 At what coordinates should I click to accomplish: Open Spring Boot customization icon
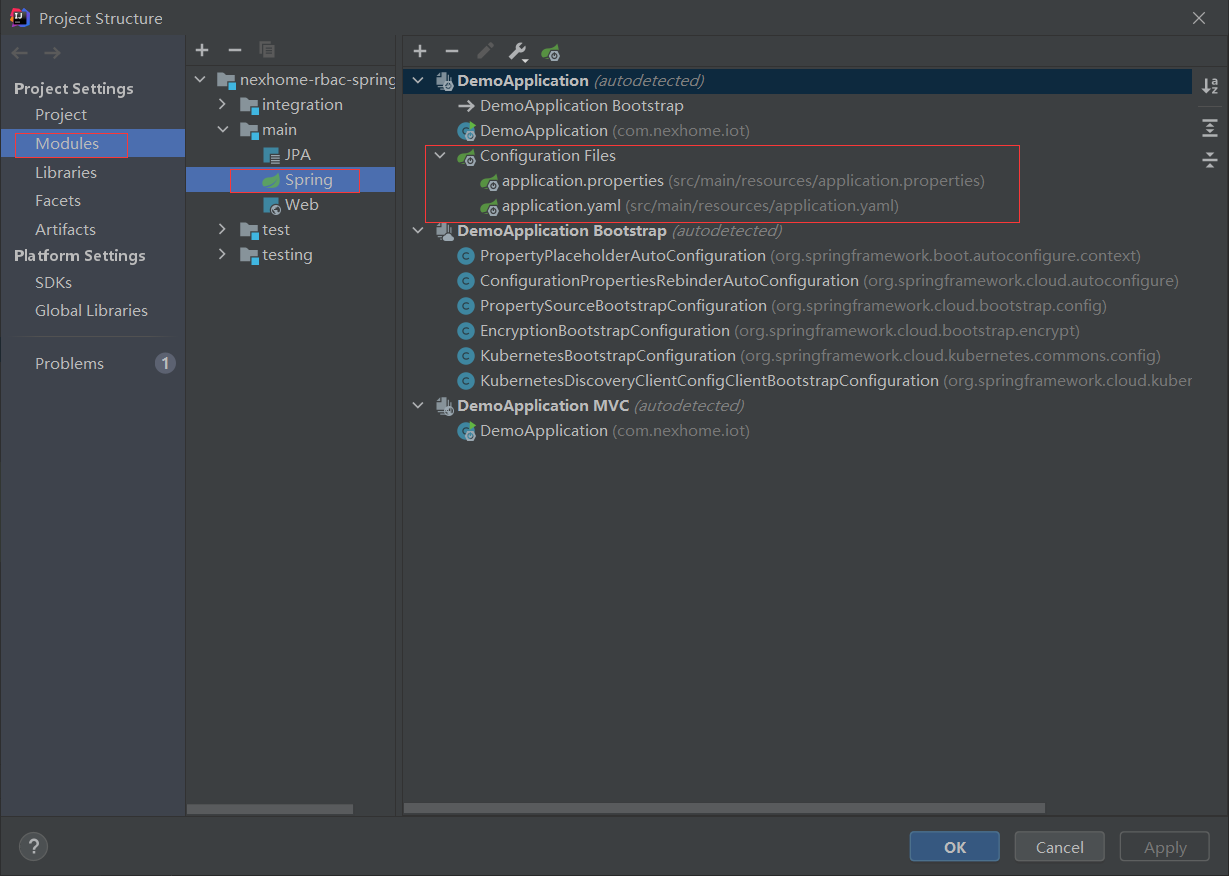(x=550, y=52)
